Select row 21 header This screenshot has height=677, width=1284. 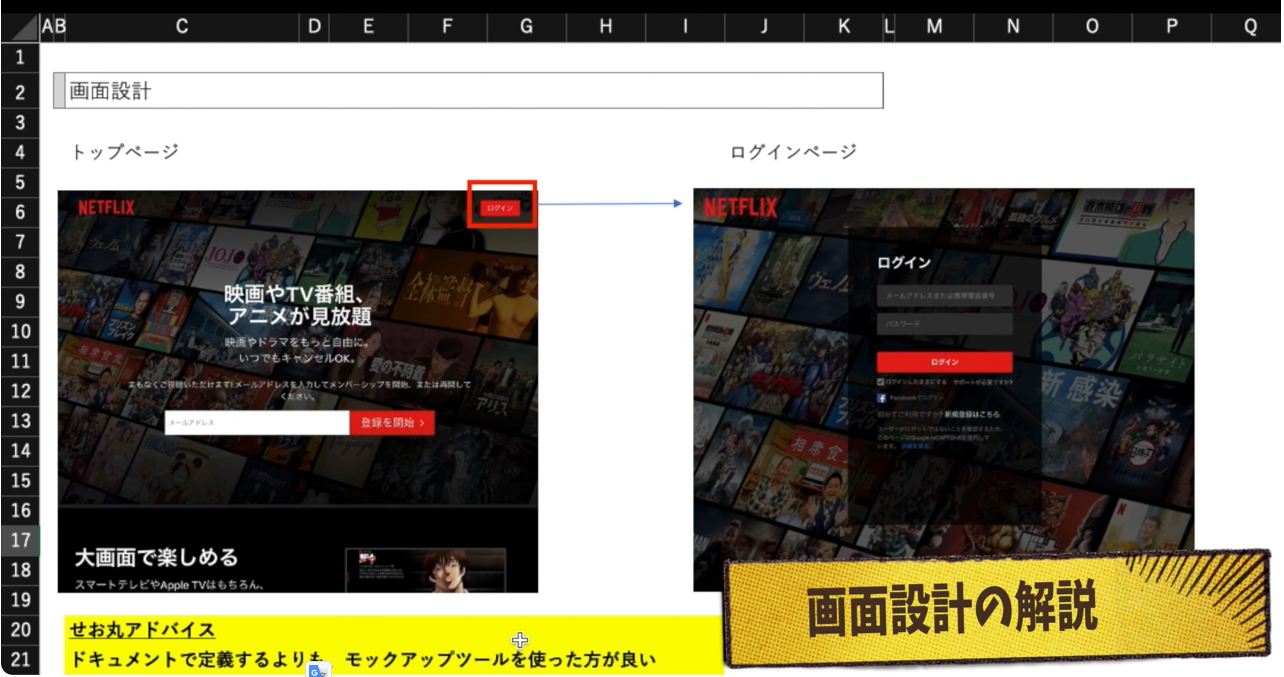coord(19,659)
